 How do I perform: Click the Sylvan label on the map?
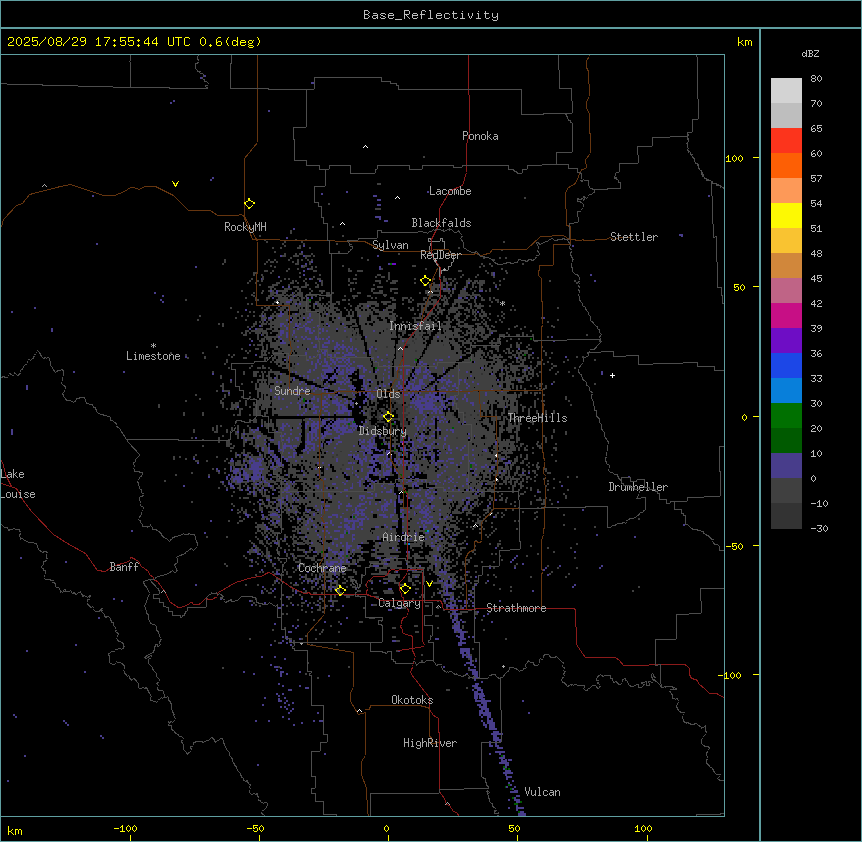click(390, 245)
